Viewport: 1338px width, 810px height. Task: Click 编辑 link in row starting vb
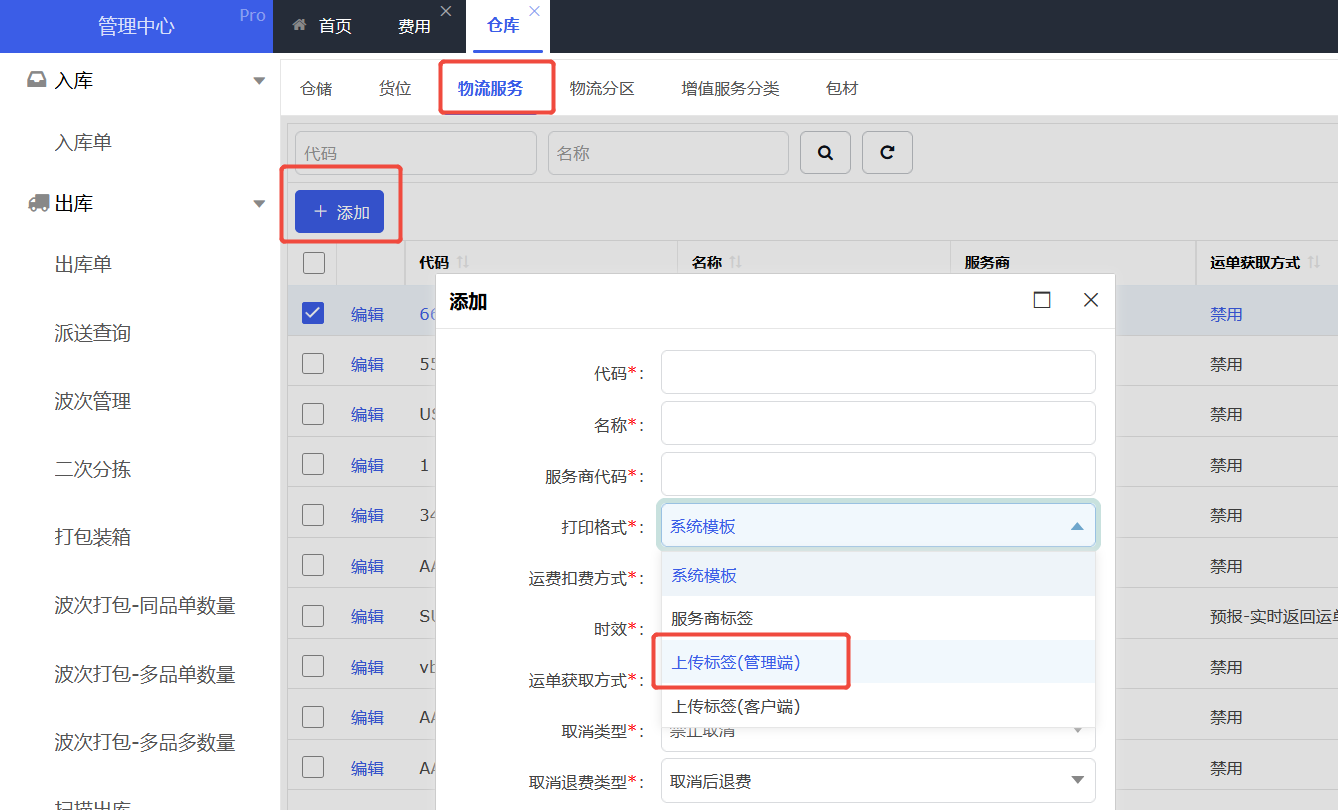coord(367,667)
